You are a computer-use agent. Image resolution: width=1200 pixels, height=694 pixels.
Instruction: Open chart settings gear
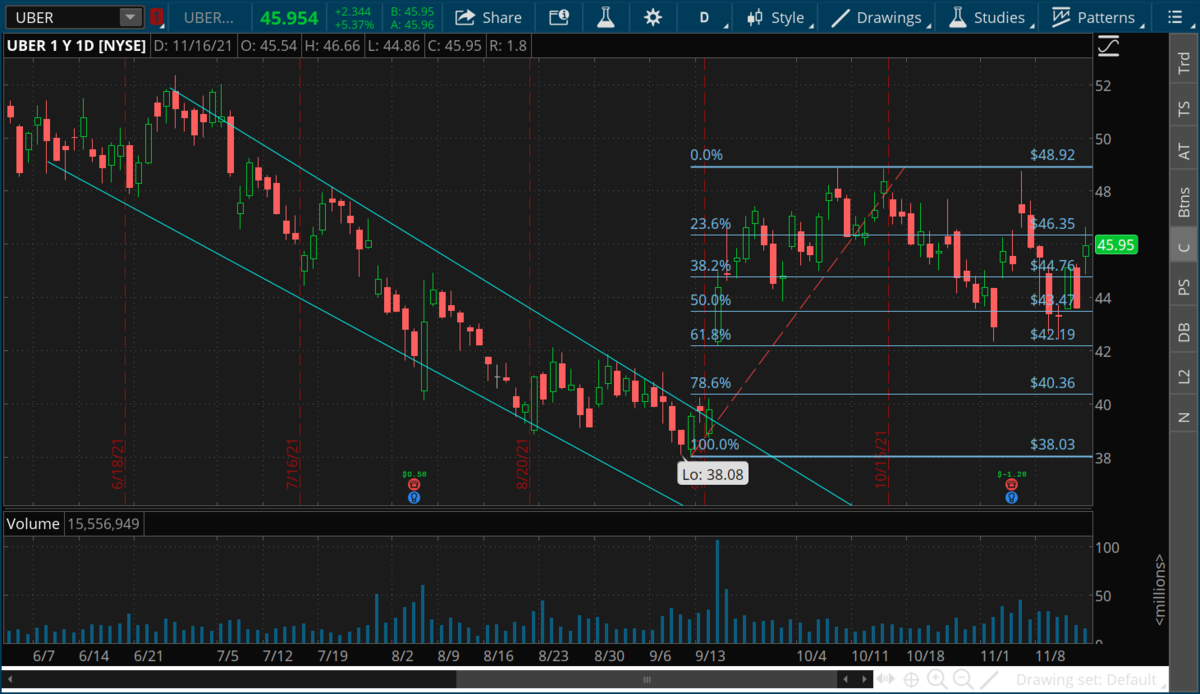(x=653, y=17)
